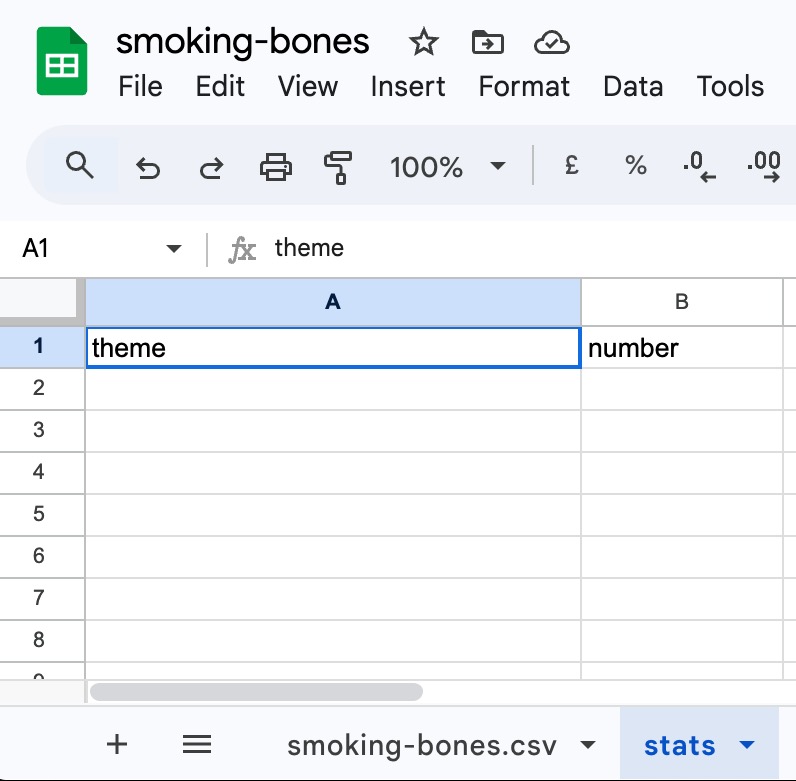This screenshot has width=796, height=781.
Task: Add a new sheet with plus button
Action: point(117,744)
